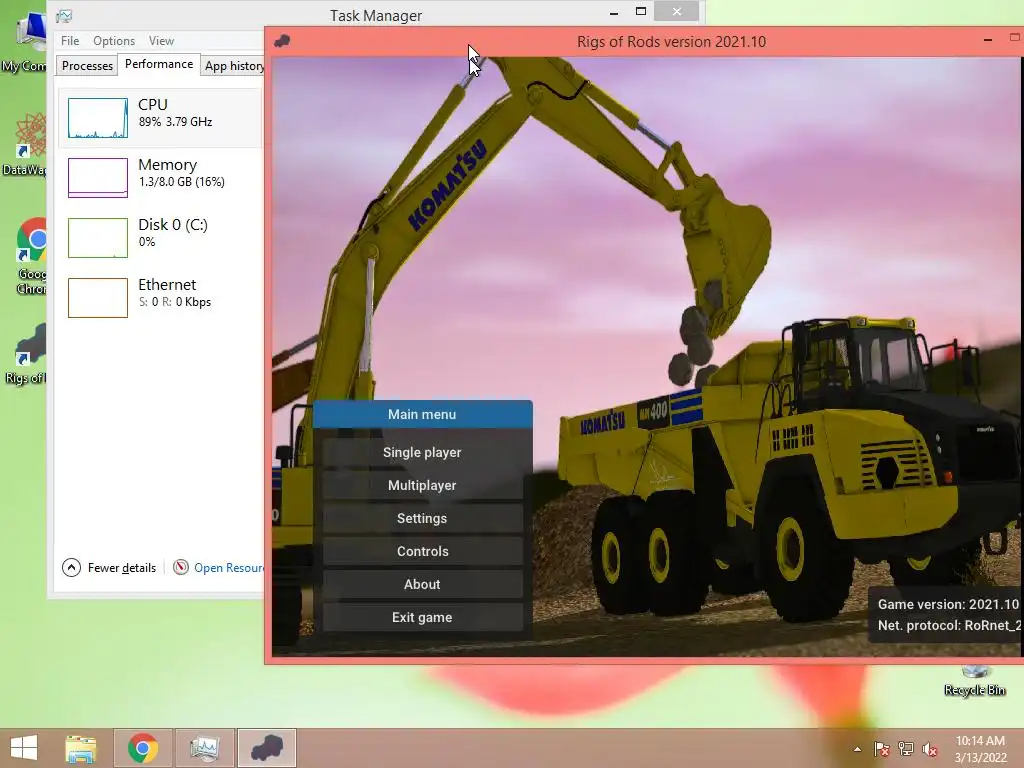
Task: Click the Resource Monitor gauge icon
Action: (181, 568)
